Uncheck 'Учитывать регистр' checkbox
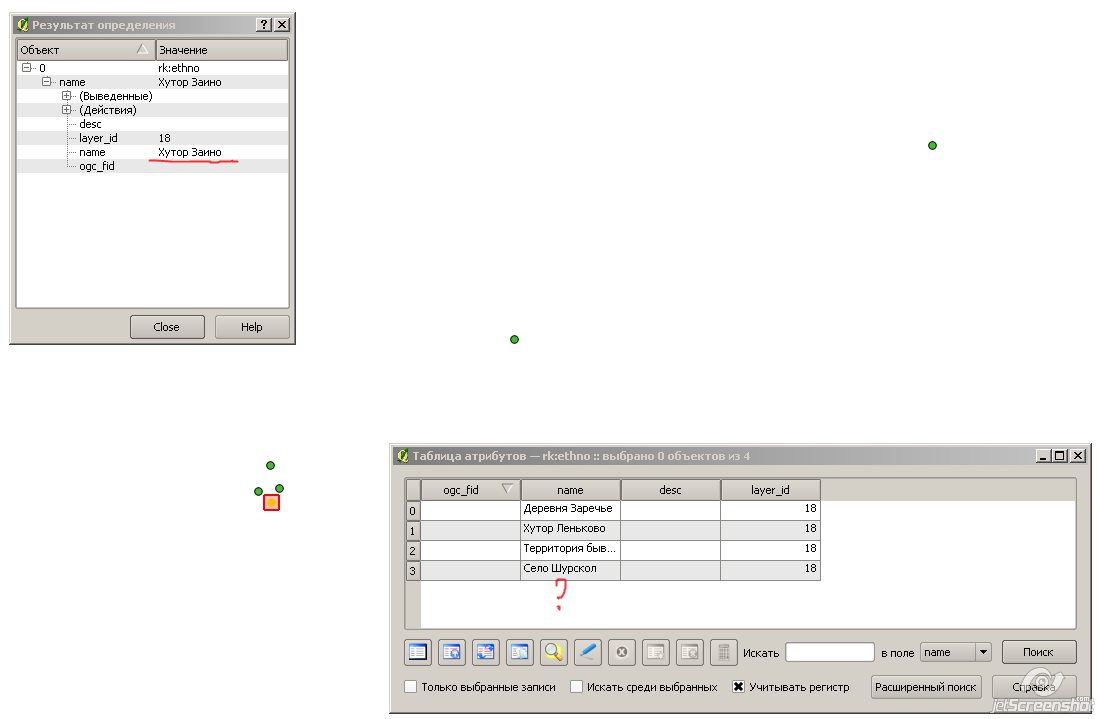Viewport: 1100px width, 719px height. click(x=739, y=687)
